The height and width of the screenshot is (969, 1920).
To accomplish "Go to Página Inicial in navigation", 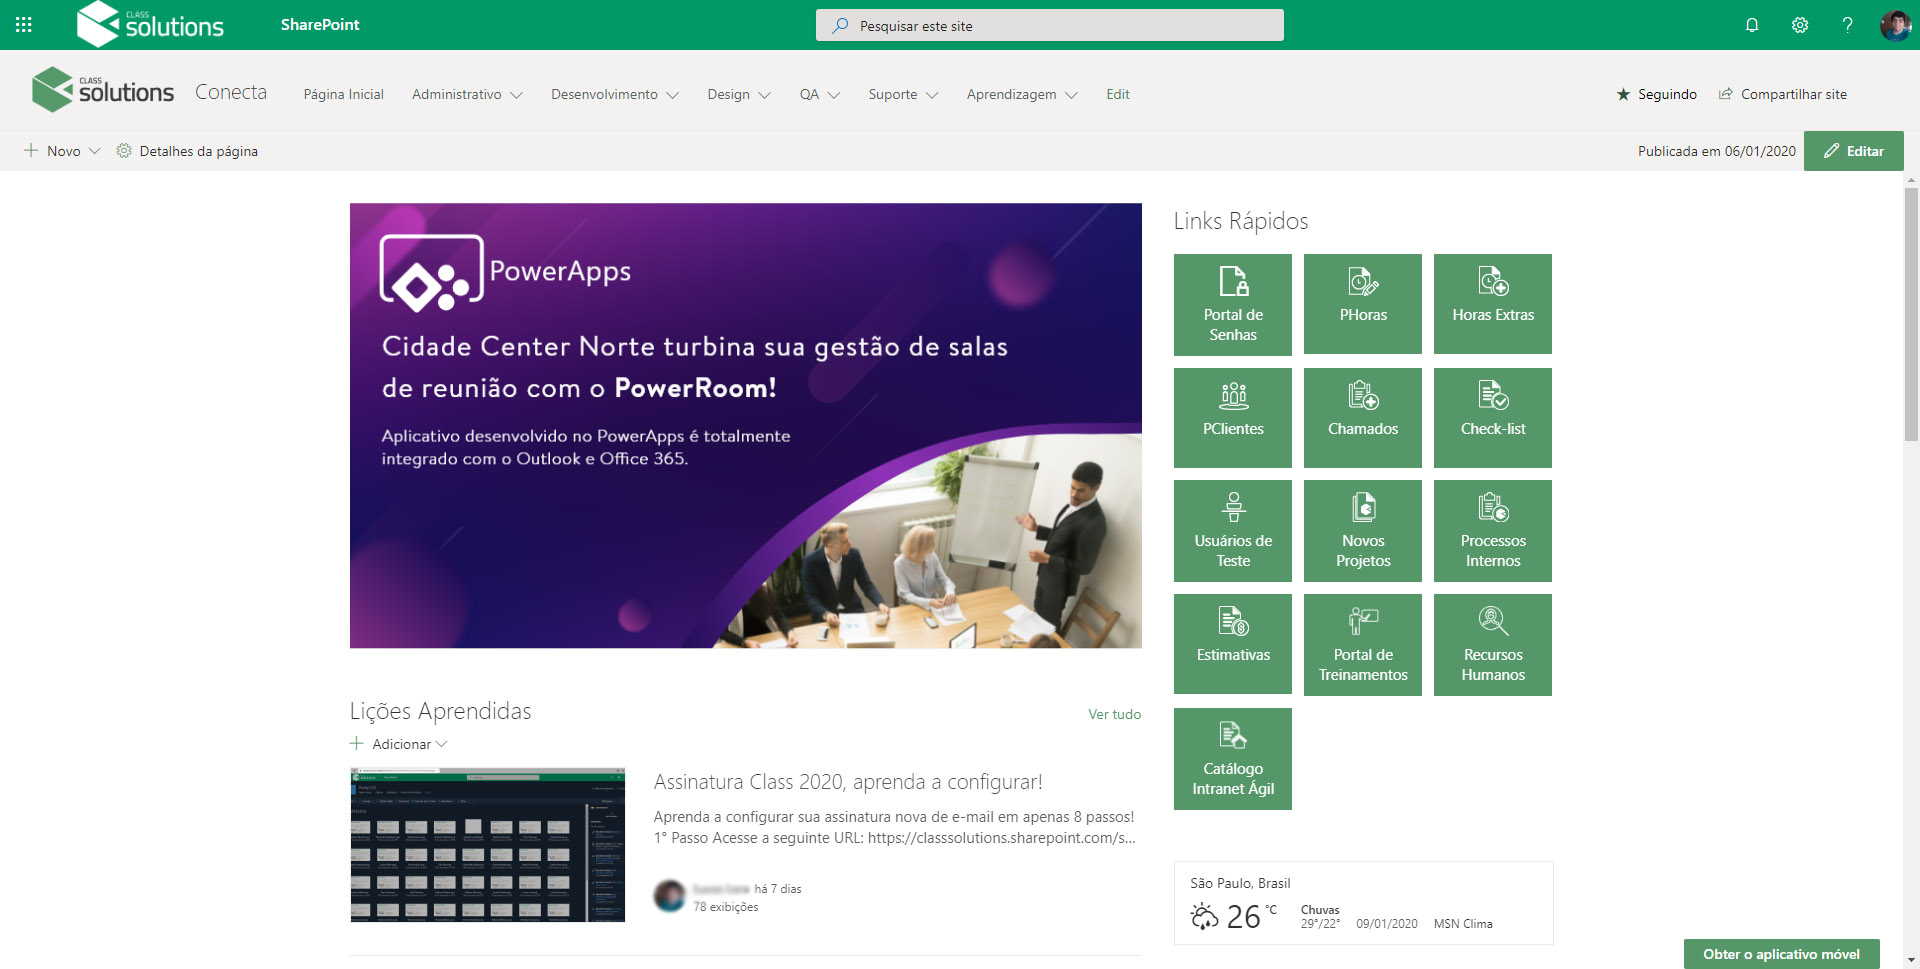I will tap(343, 94).
